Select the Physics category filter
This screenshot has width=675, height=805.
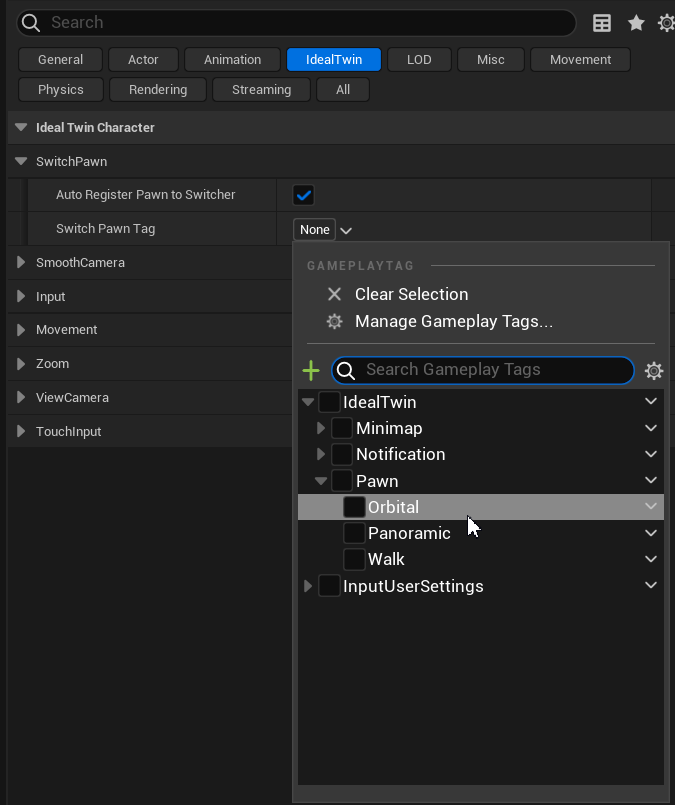tap(61, 90)
